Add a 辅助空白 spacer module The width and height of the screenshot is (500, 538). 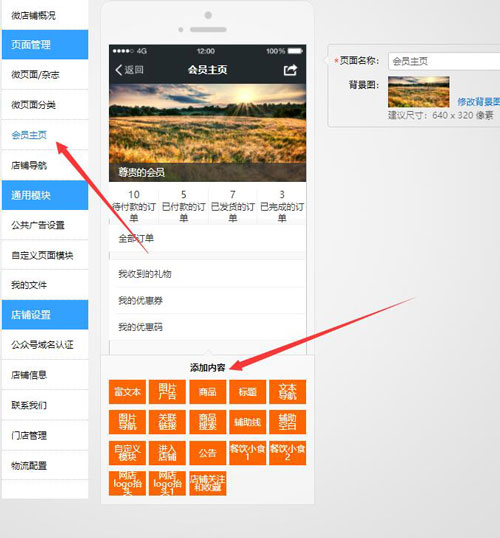click(288, 422)
